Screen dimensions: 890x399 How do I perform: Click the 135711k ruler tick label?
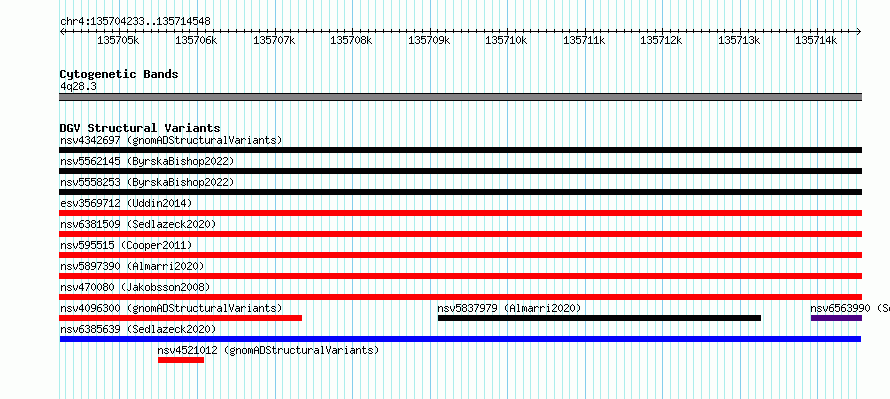tap(584, 40)
